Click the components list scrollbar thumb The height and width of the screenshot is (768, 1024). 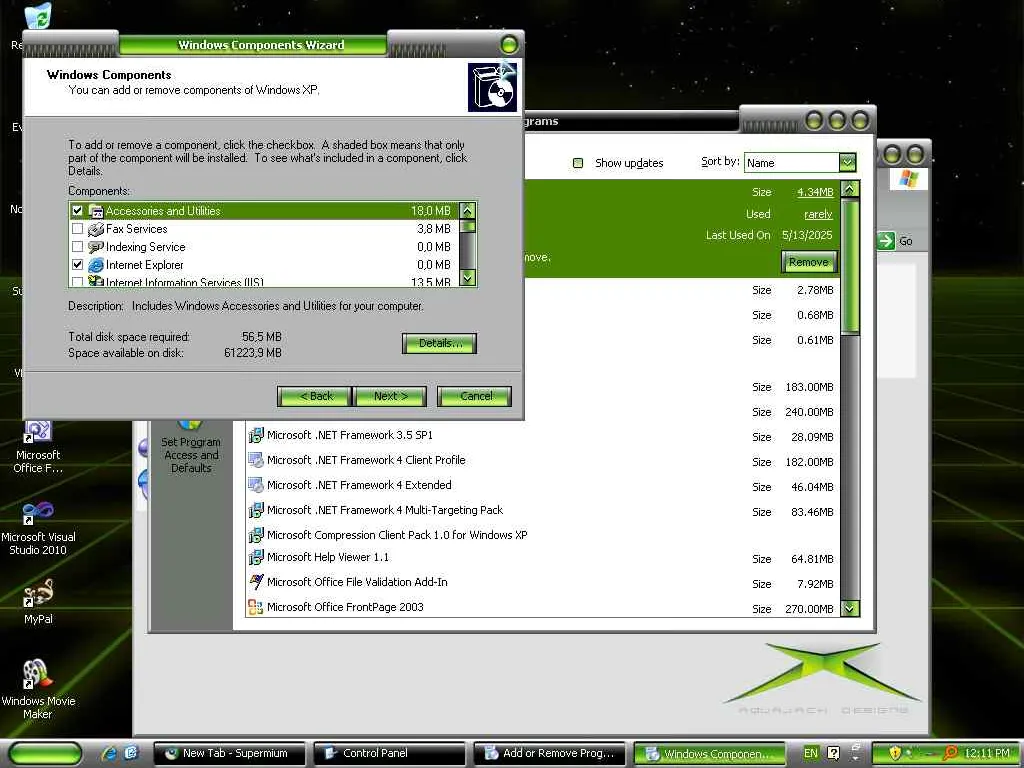coord(468,226)
